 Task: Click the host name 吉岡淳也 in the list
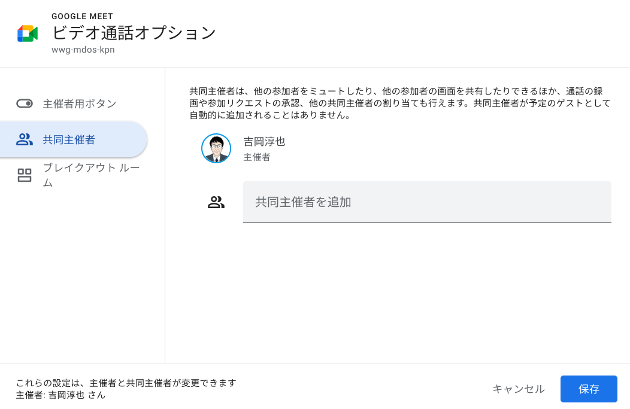tap(264, 141)
